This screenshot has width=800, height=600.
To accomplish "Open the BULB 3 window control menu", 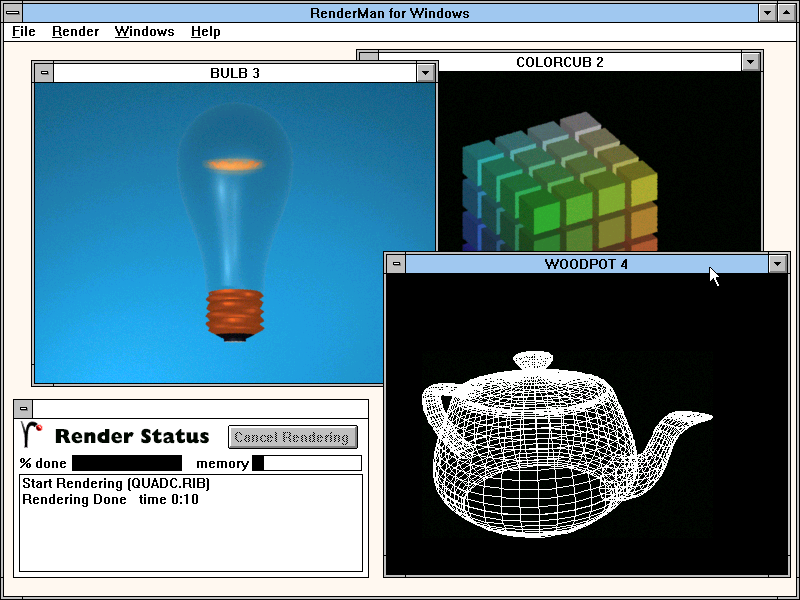I will pos(44,73).
